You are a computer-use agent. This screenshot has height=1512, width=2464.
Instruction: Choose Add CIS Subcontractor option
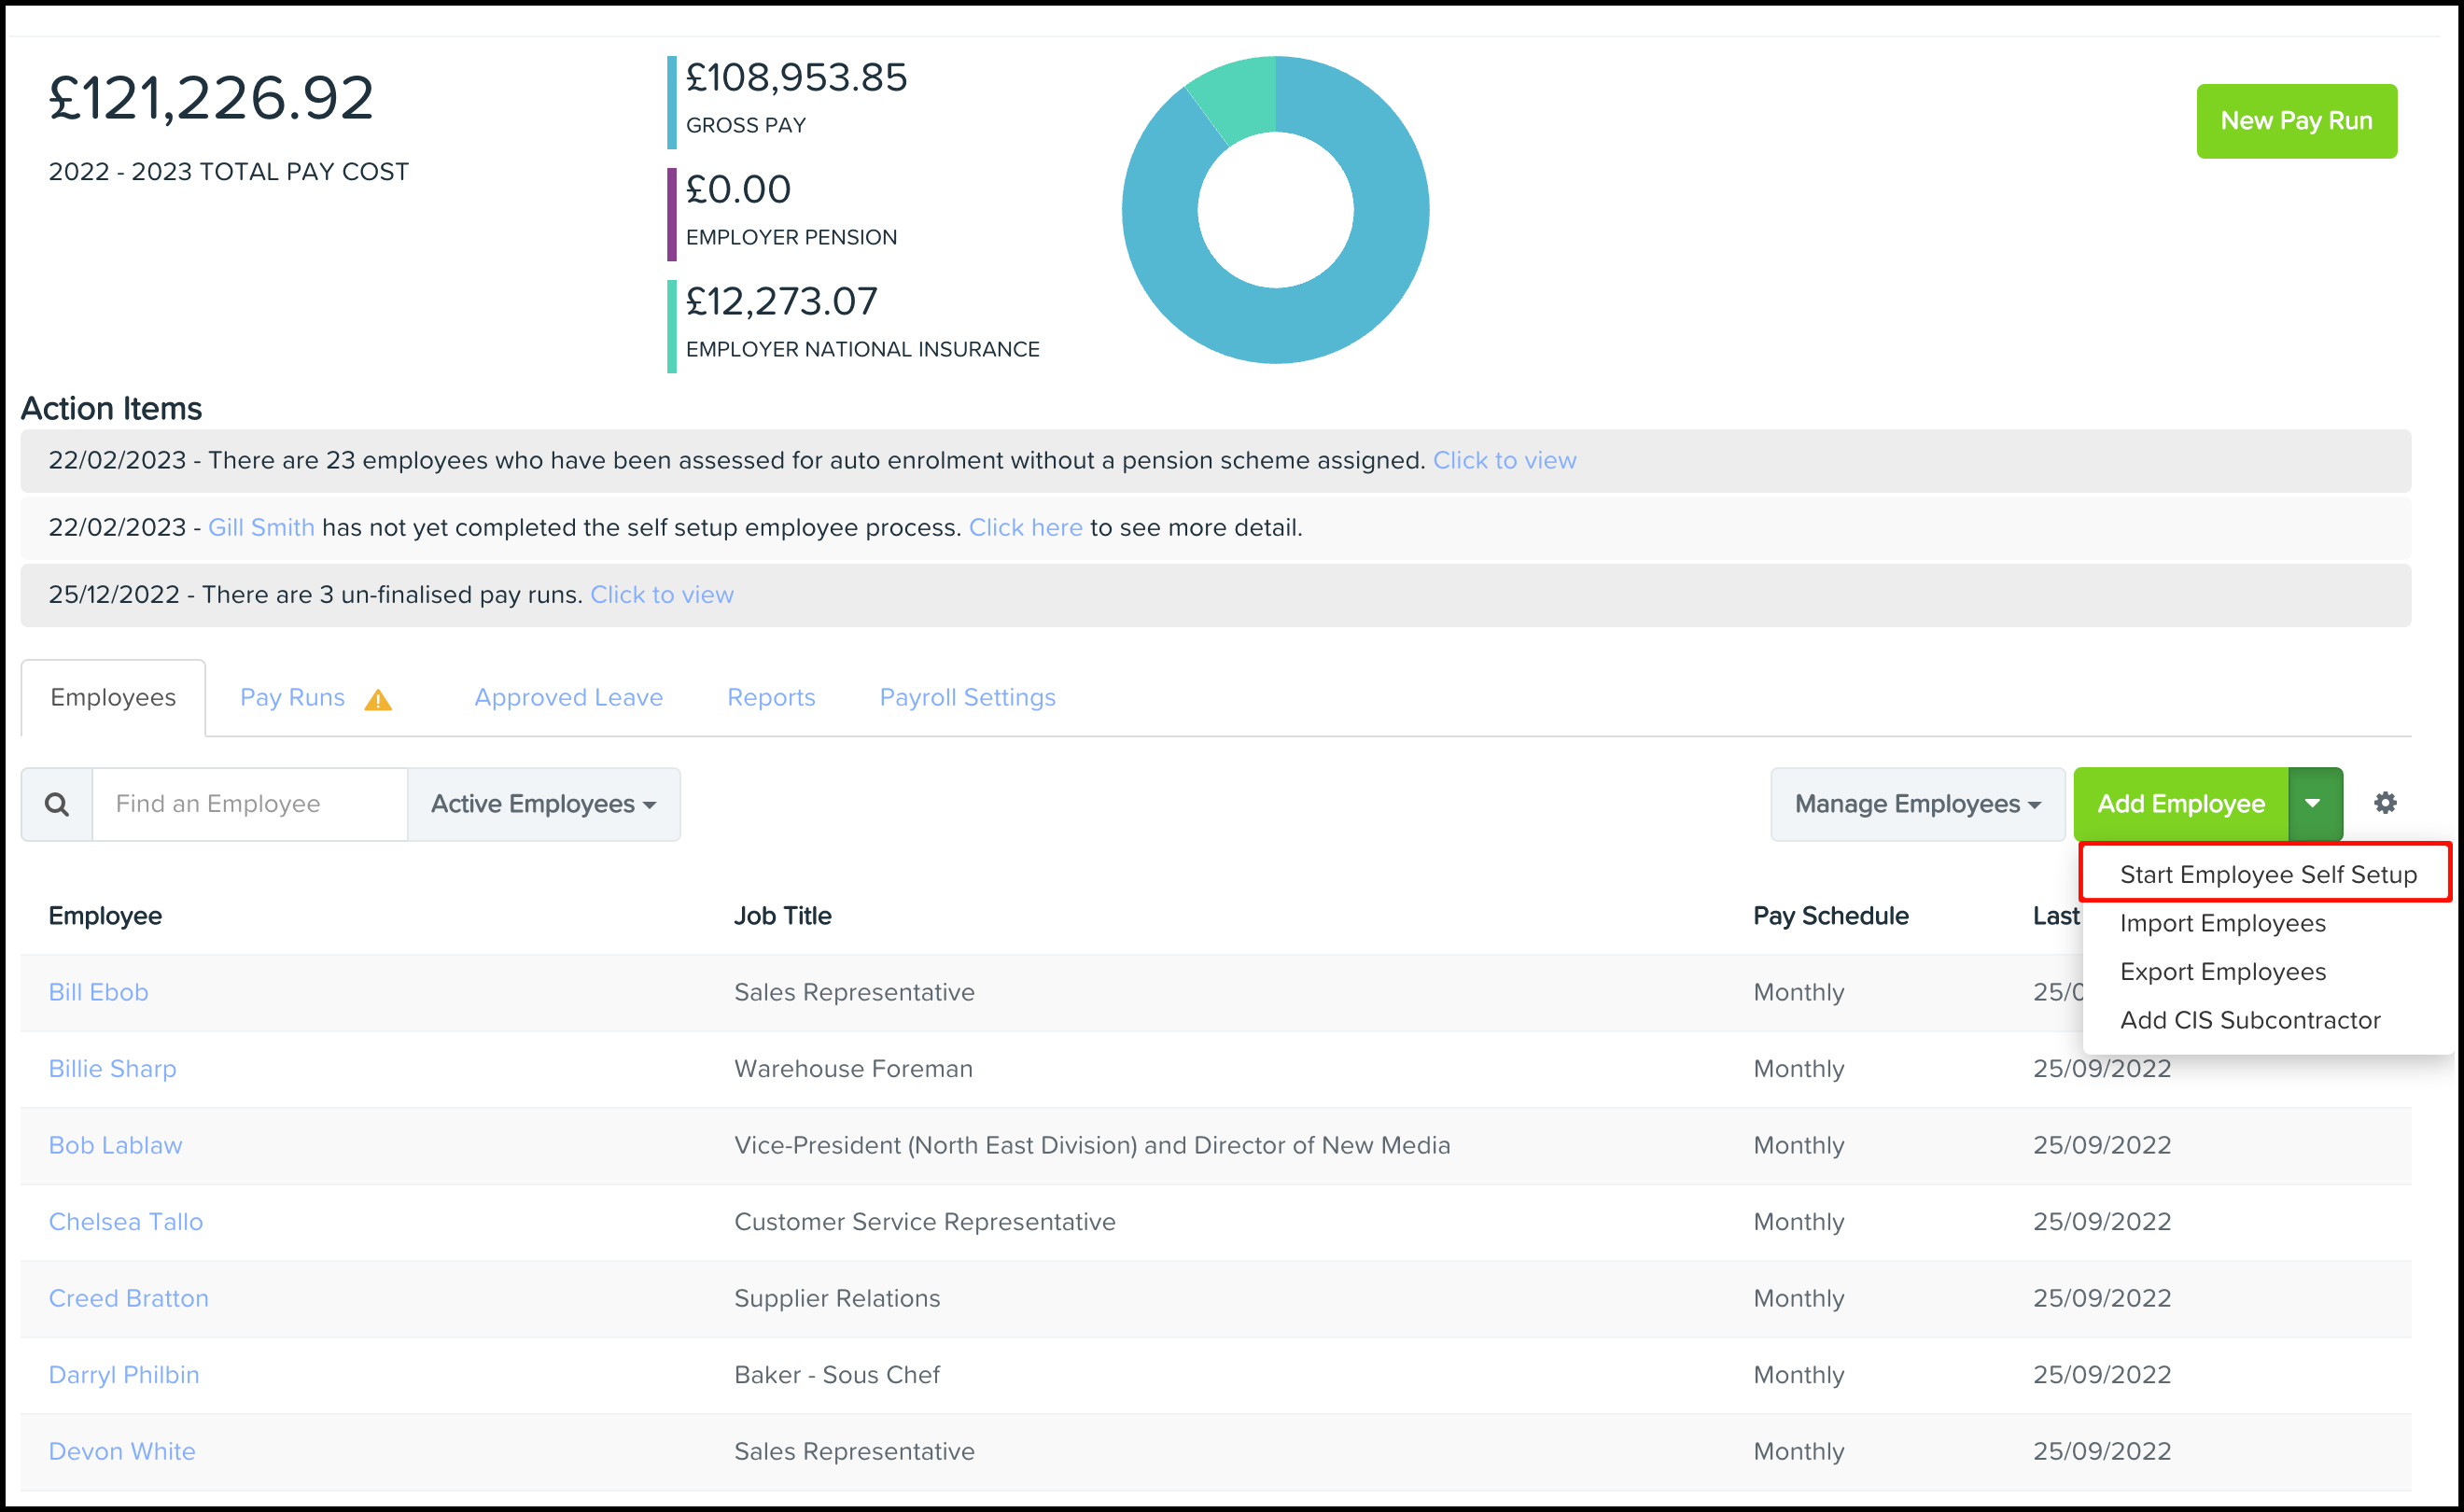coord(2249,1020)
